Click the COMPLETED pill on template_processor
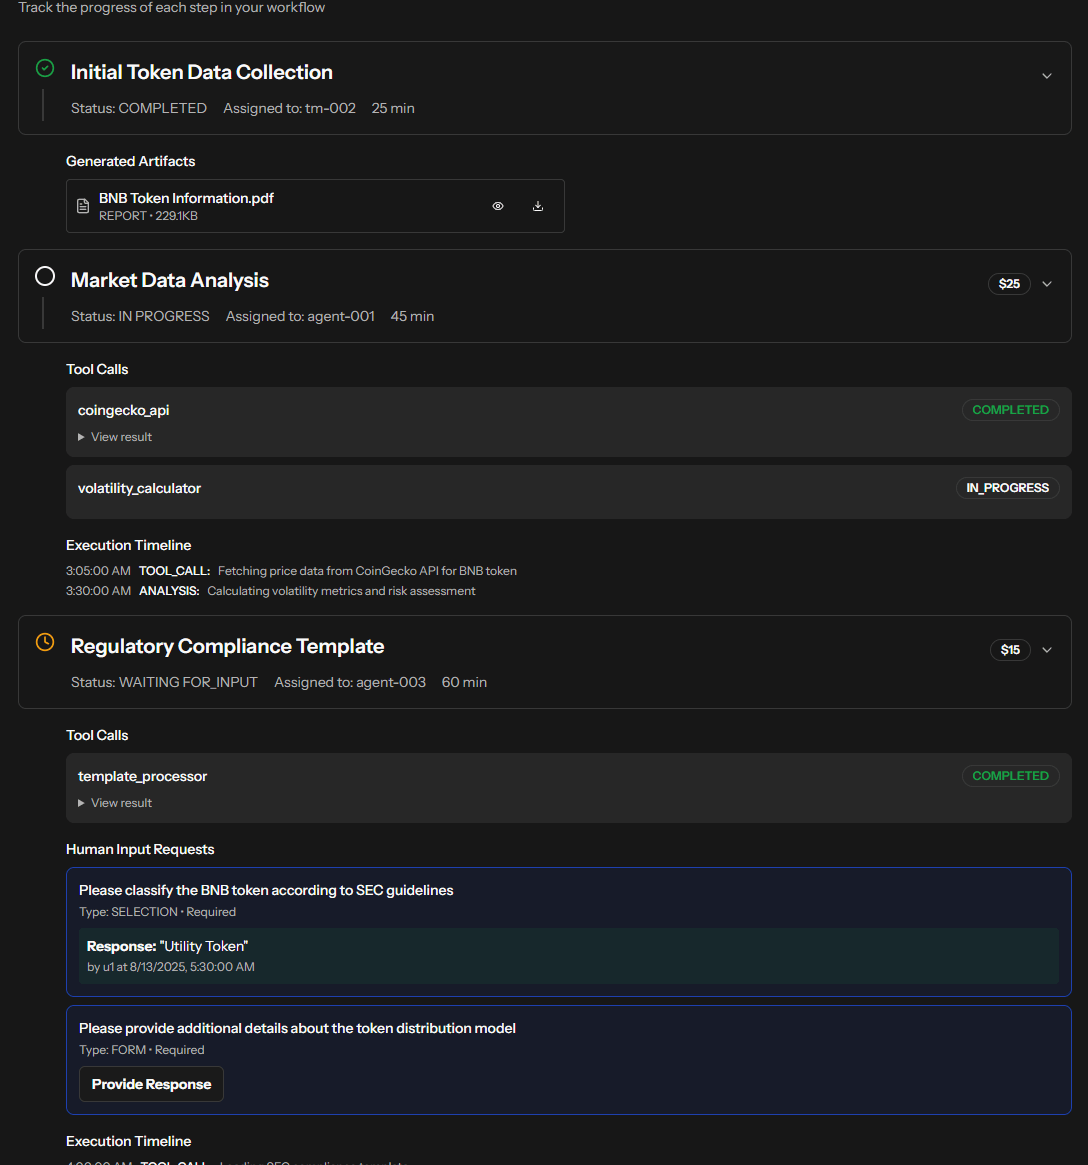This screenshot has width=1088, height=1165. click(1010, 775)
